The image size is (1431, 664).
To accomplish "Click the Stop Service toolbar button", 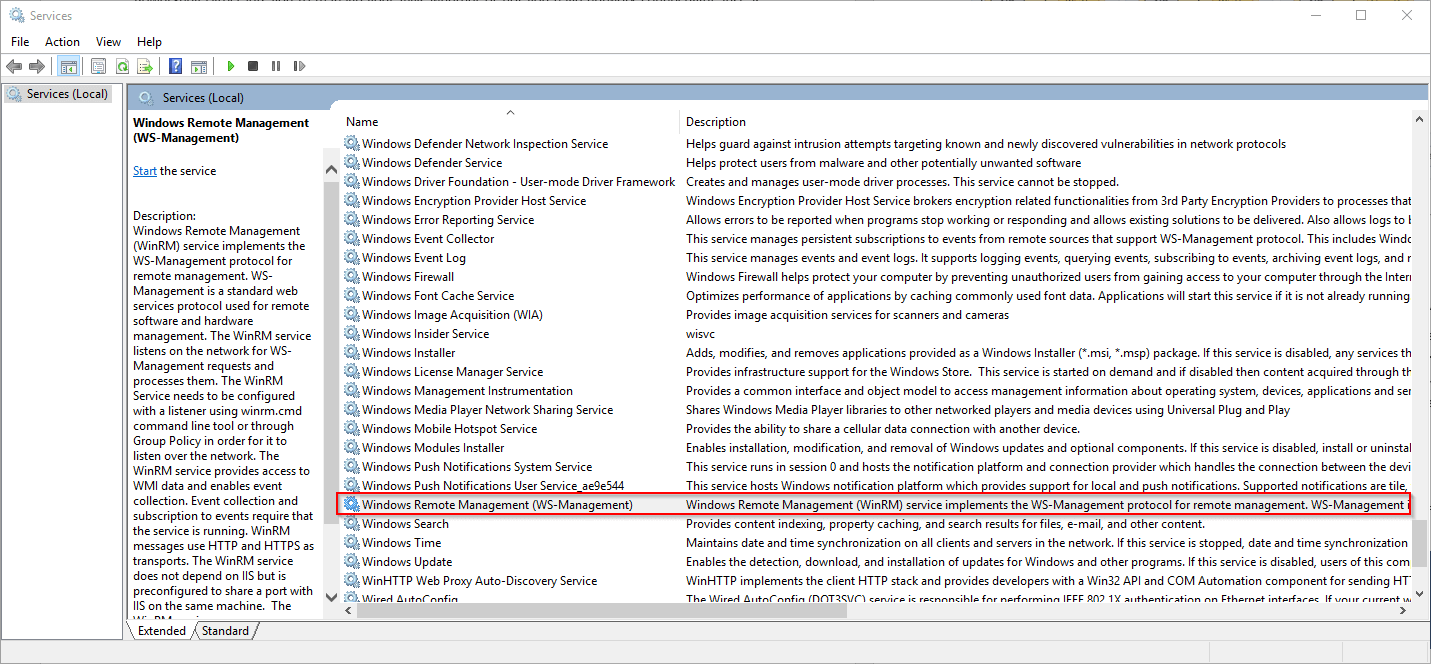I will pos(253,66).
